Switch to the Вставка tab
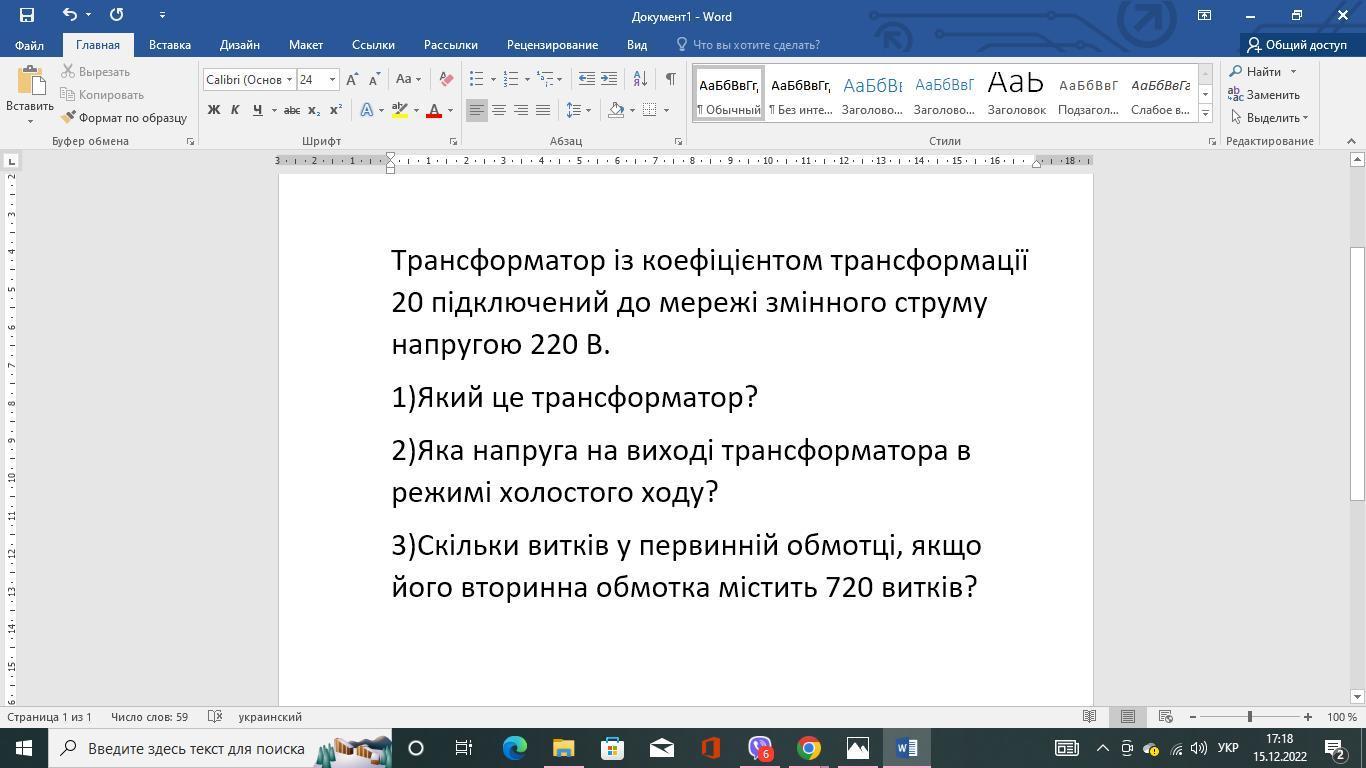 click(x=170, y=45)
